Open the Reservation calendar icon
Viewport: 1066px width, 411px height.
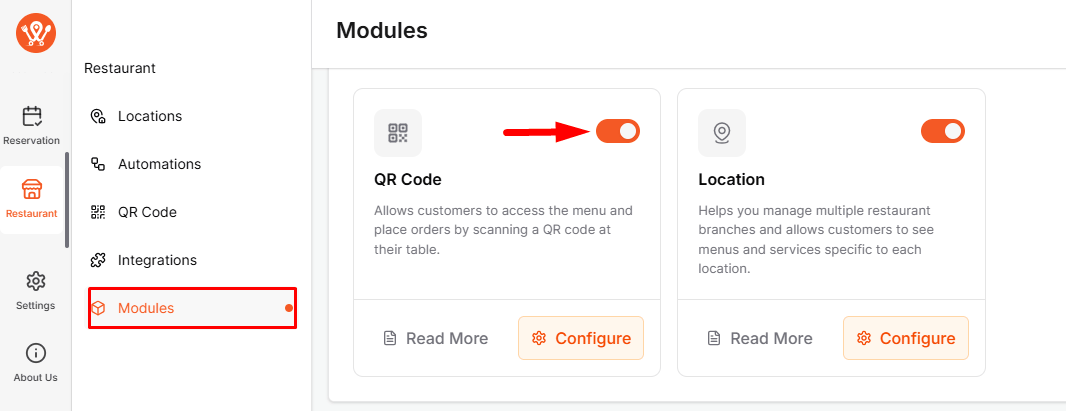tap(33, 116)
